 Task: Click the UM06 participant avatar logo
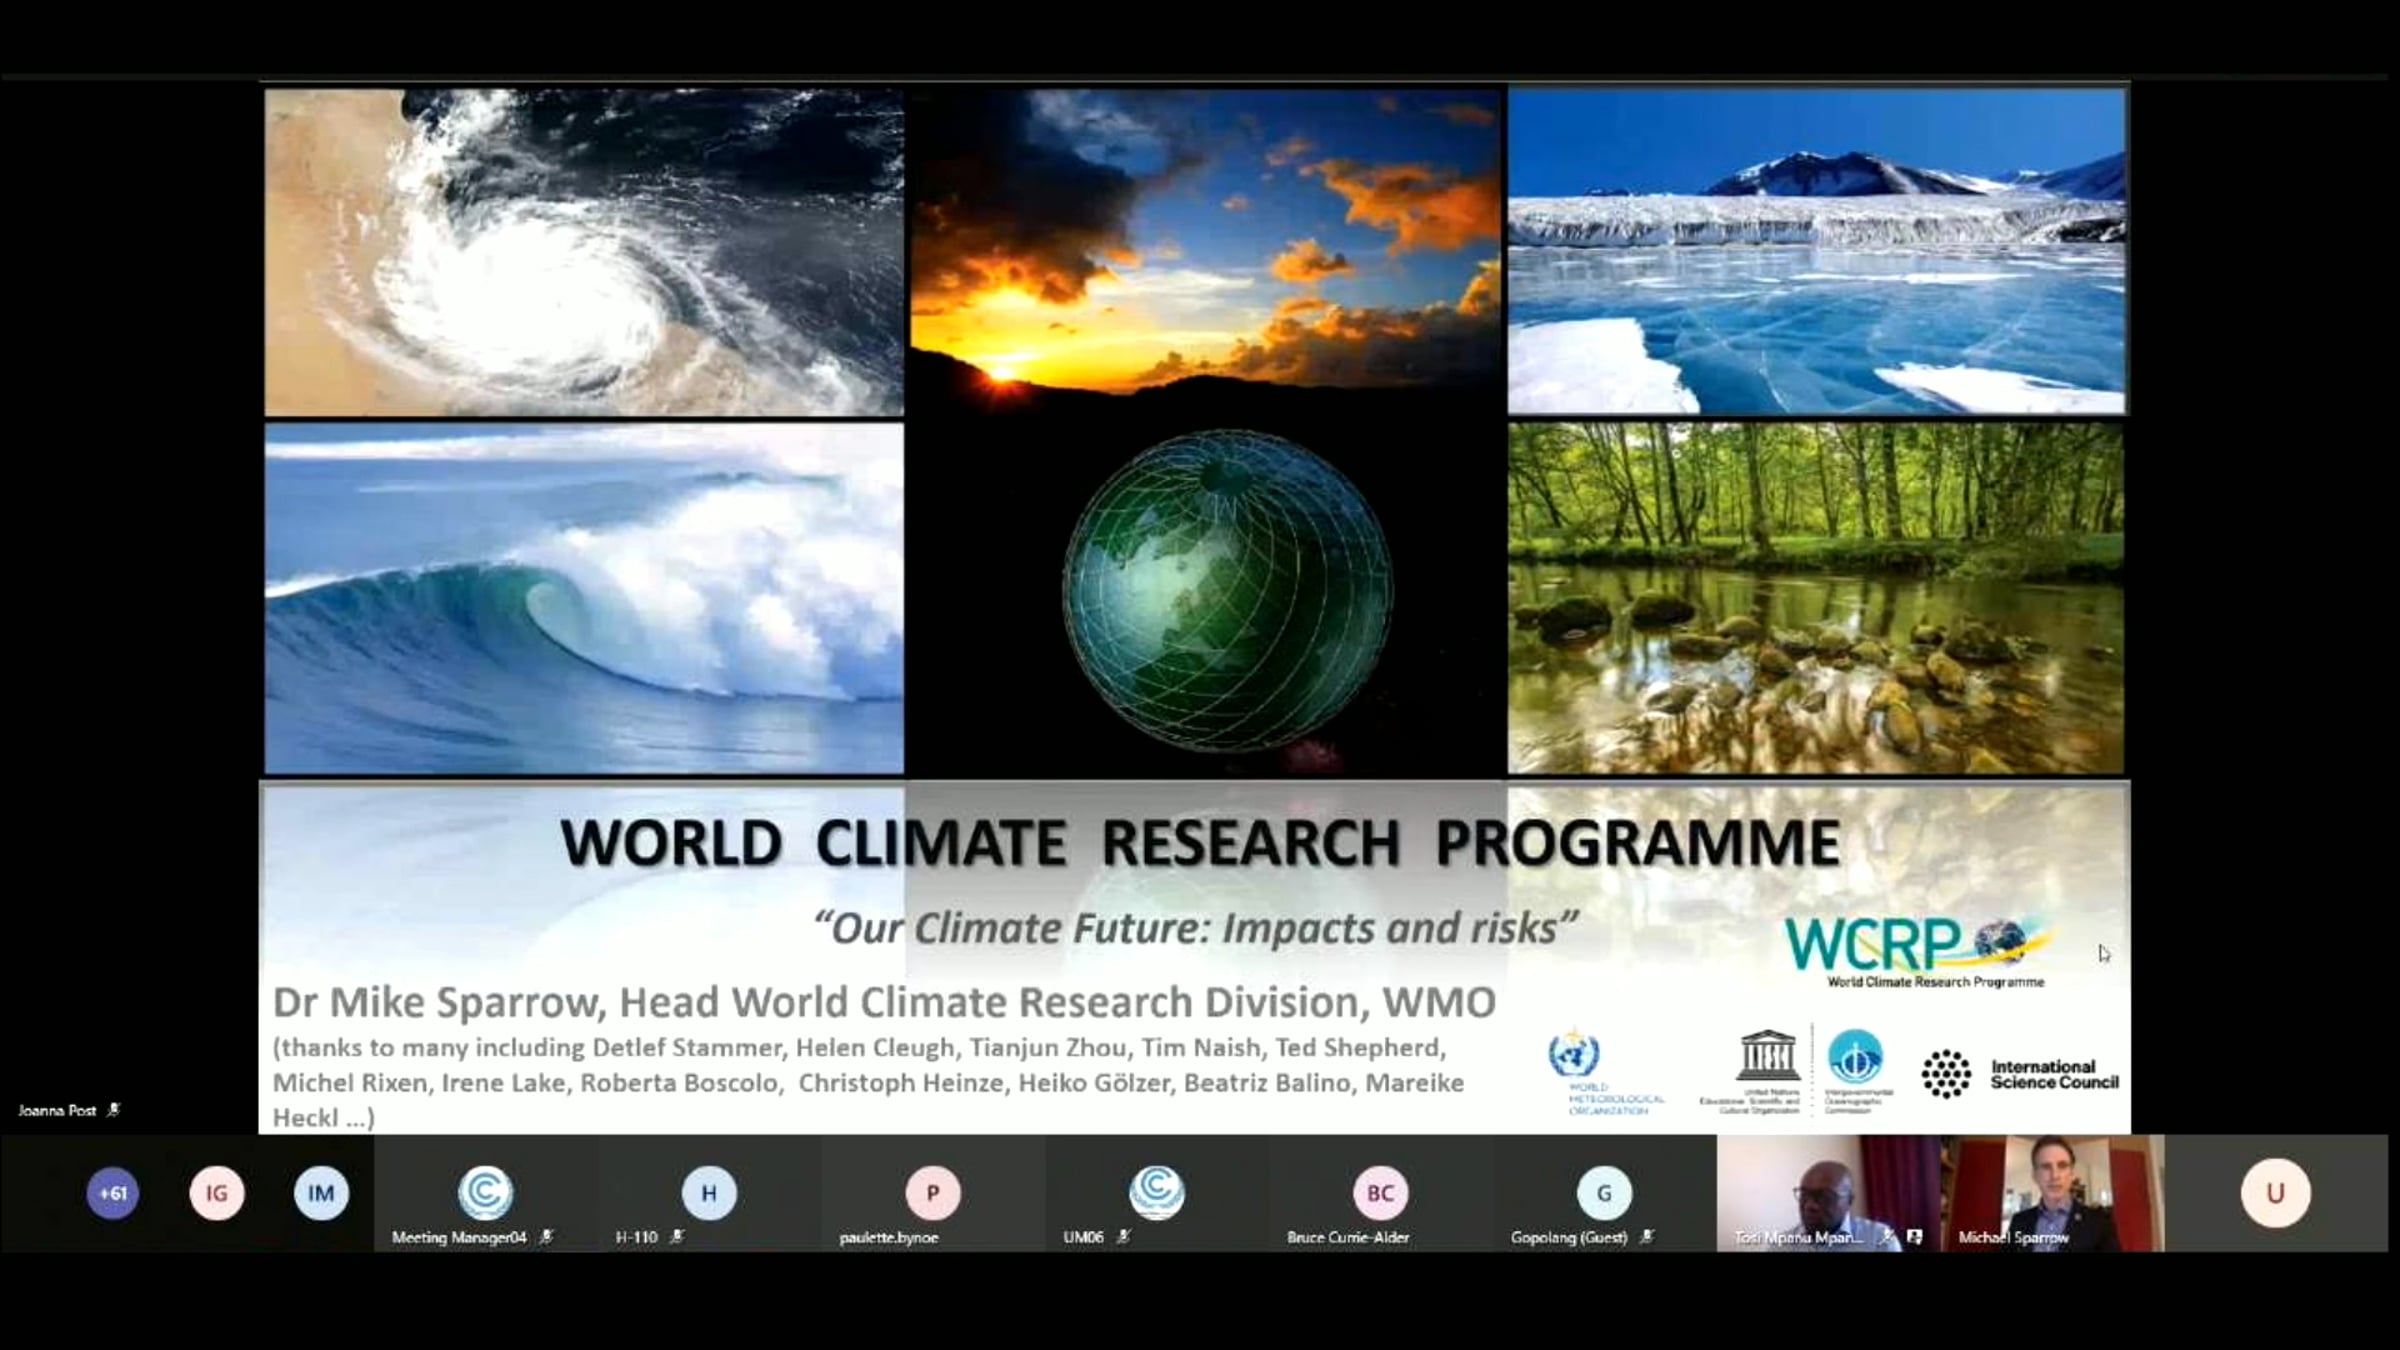click(x=1157, y=1192)
